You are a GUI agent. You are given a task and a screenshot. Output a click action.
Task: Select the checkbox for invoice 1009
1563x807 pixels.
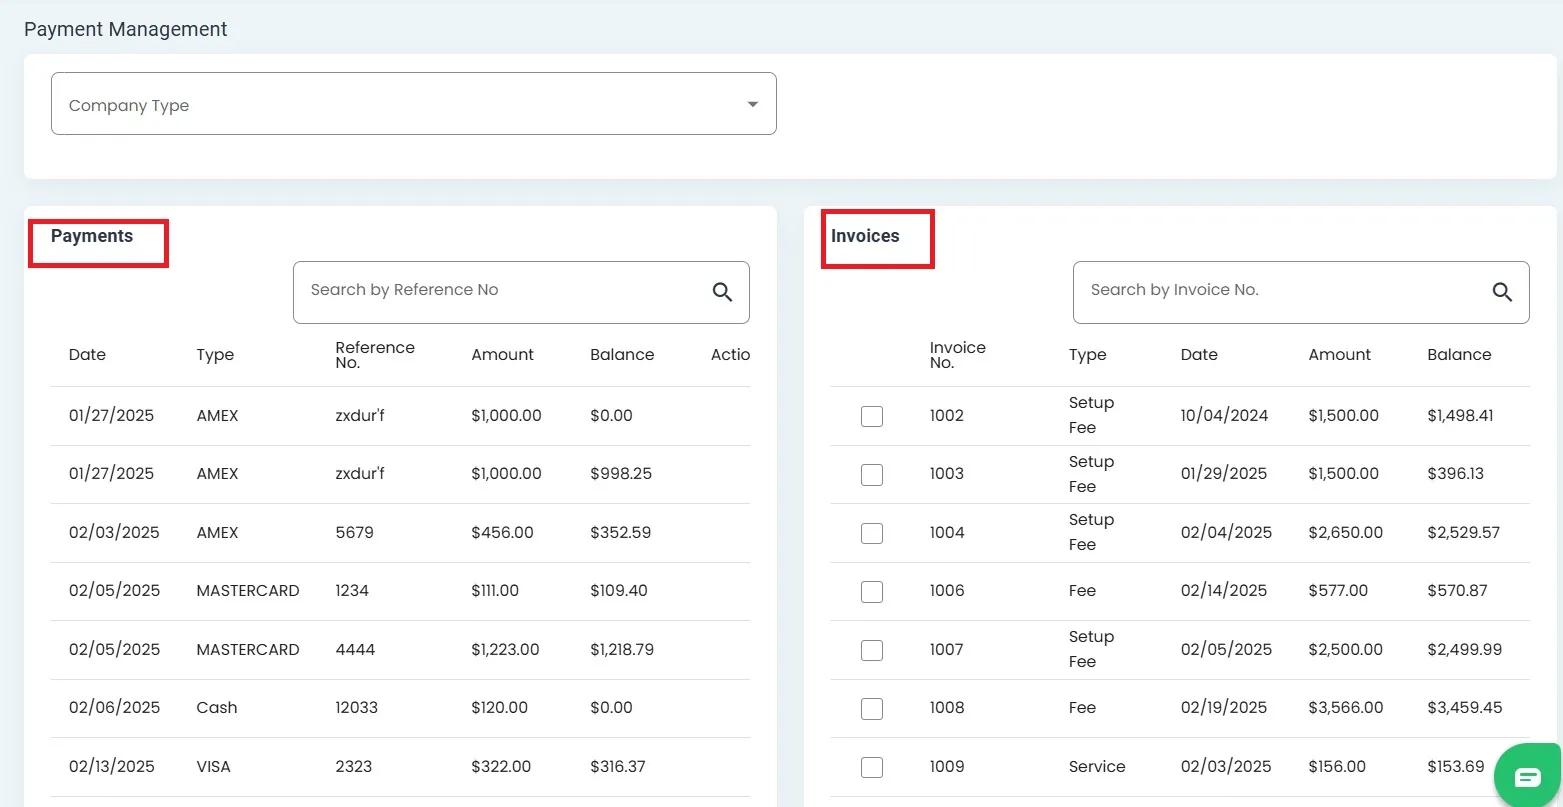tap(872, 767)
